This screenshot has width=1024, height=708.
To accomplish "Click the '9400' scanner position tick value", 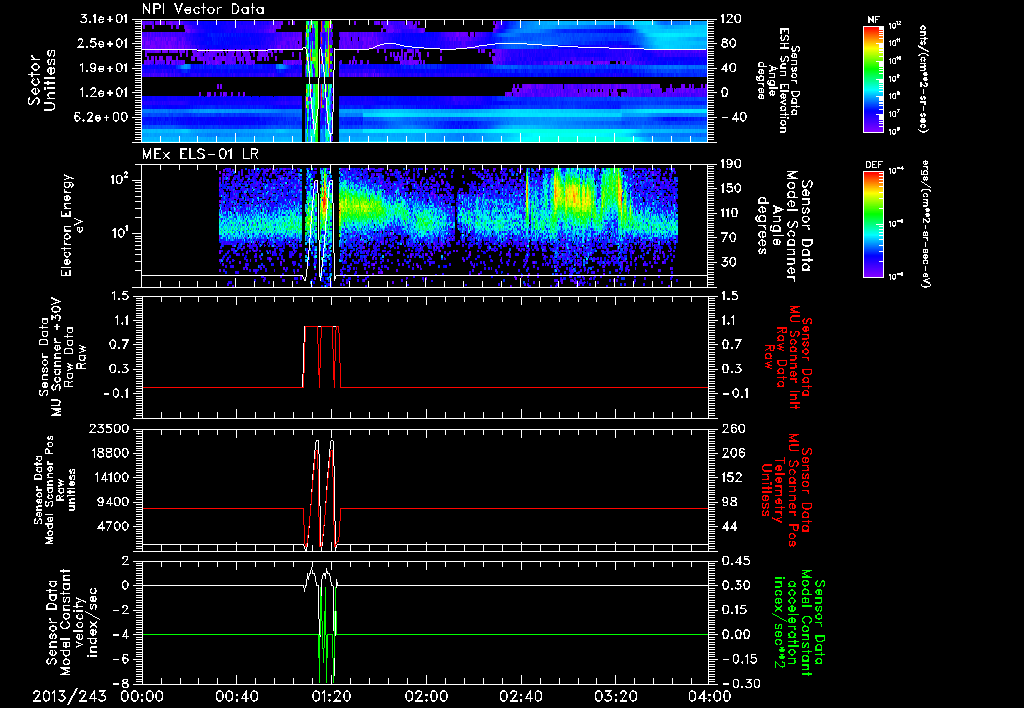I will coord(113,502).
